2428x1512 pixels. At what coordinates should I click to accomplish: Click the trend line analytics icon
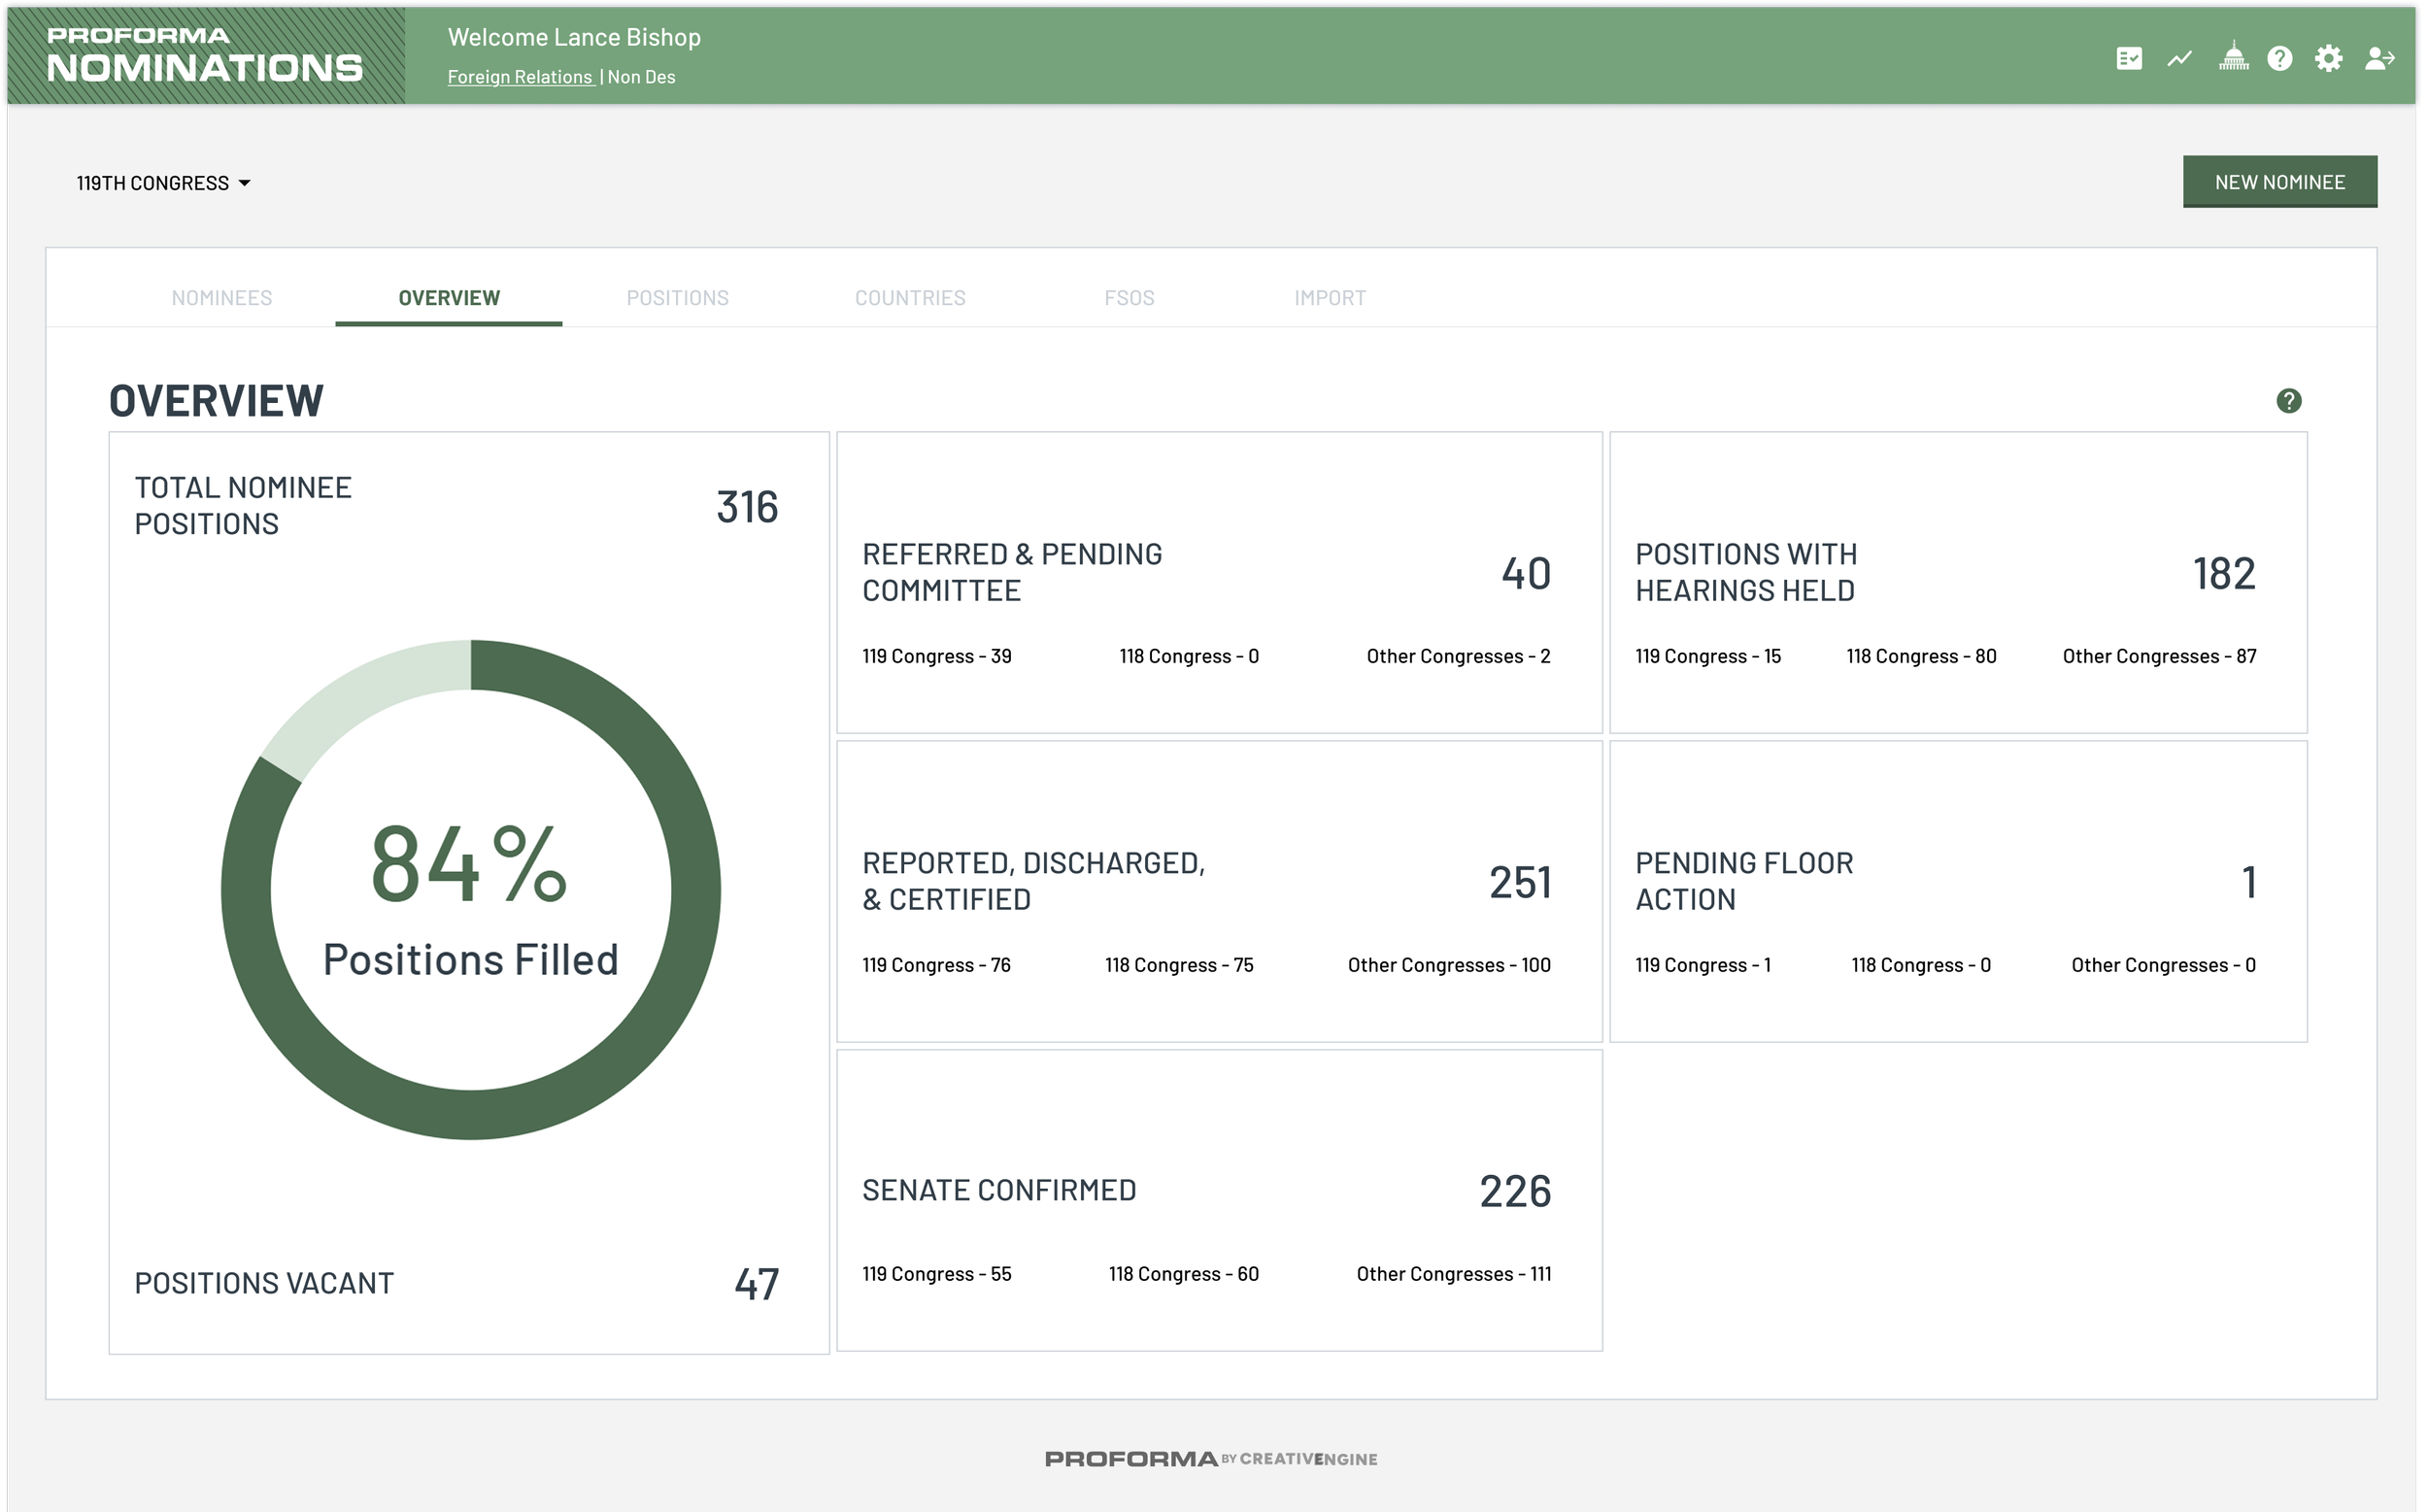(x=2179, y=59)
